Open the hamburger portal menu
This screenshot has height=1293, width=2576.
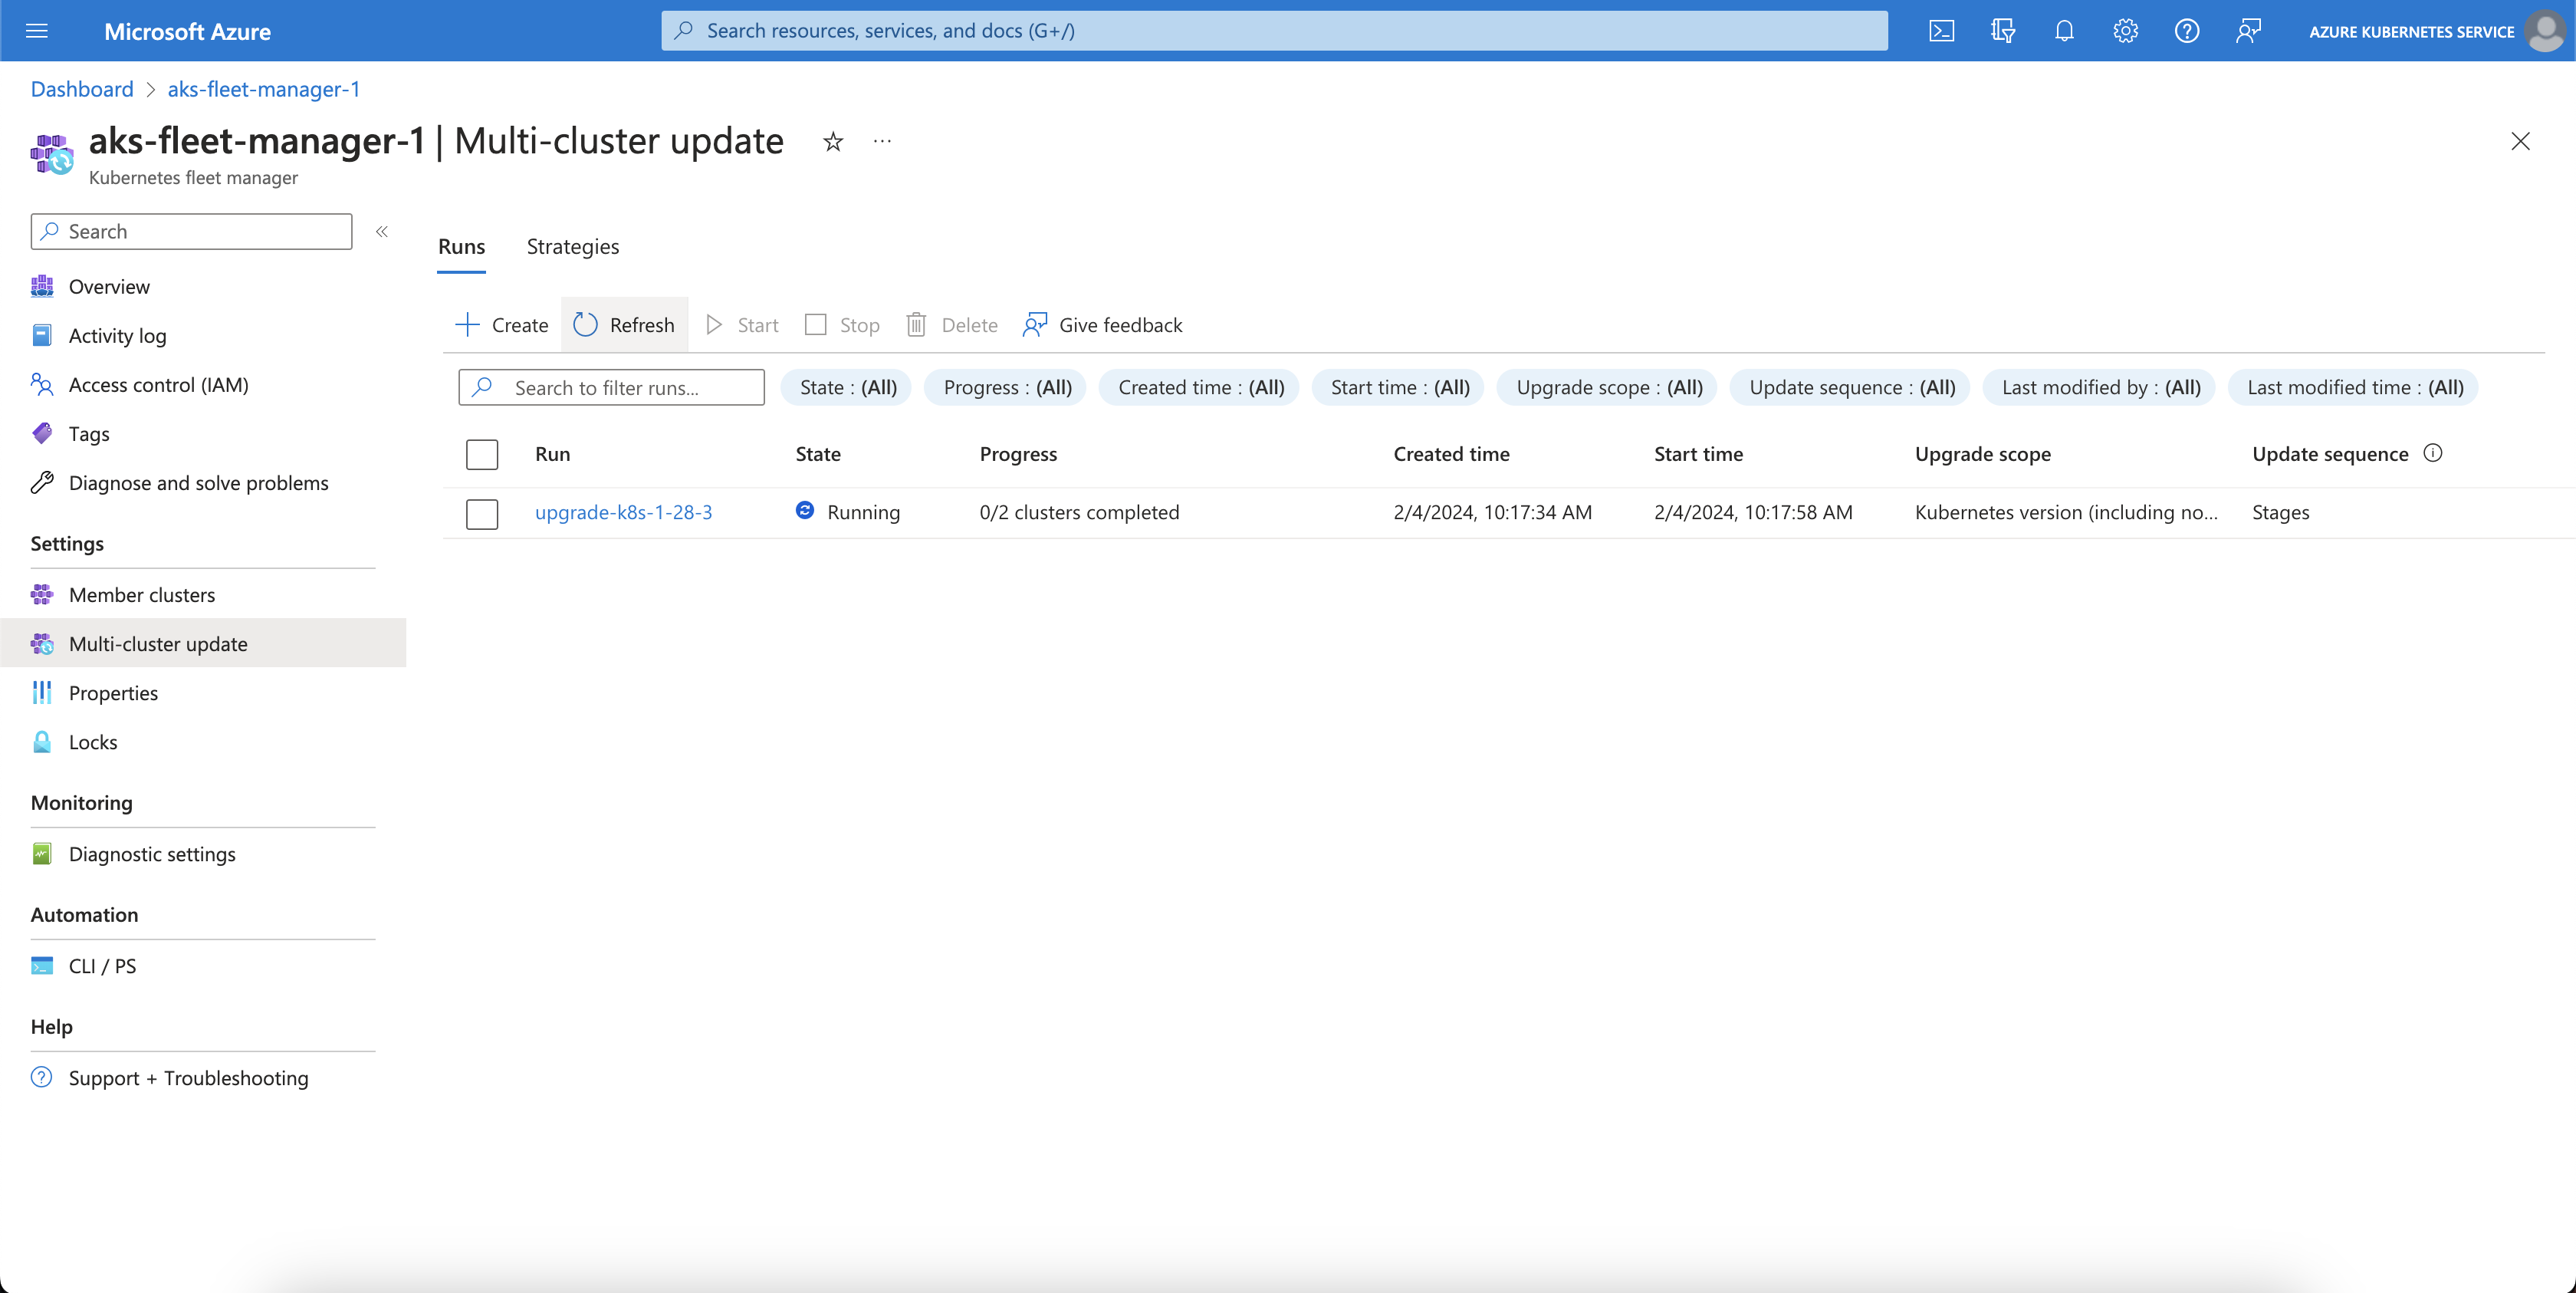[37, 31]
